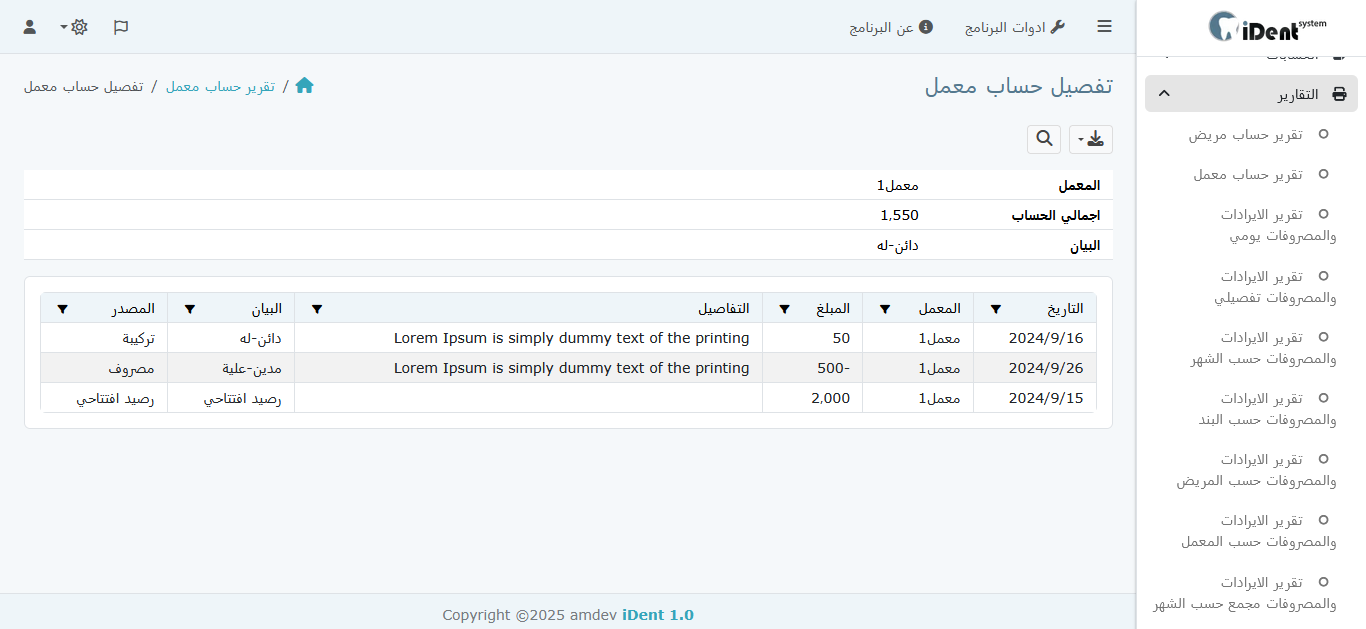
Task: Open عن البرنامج menu item
Action: tap(891, 27)
